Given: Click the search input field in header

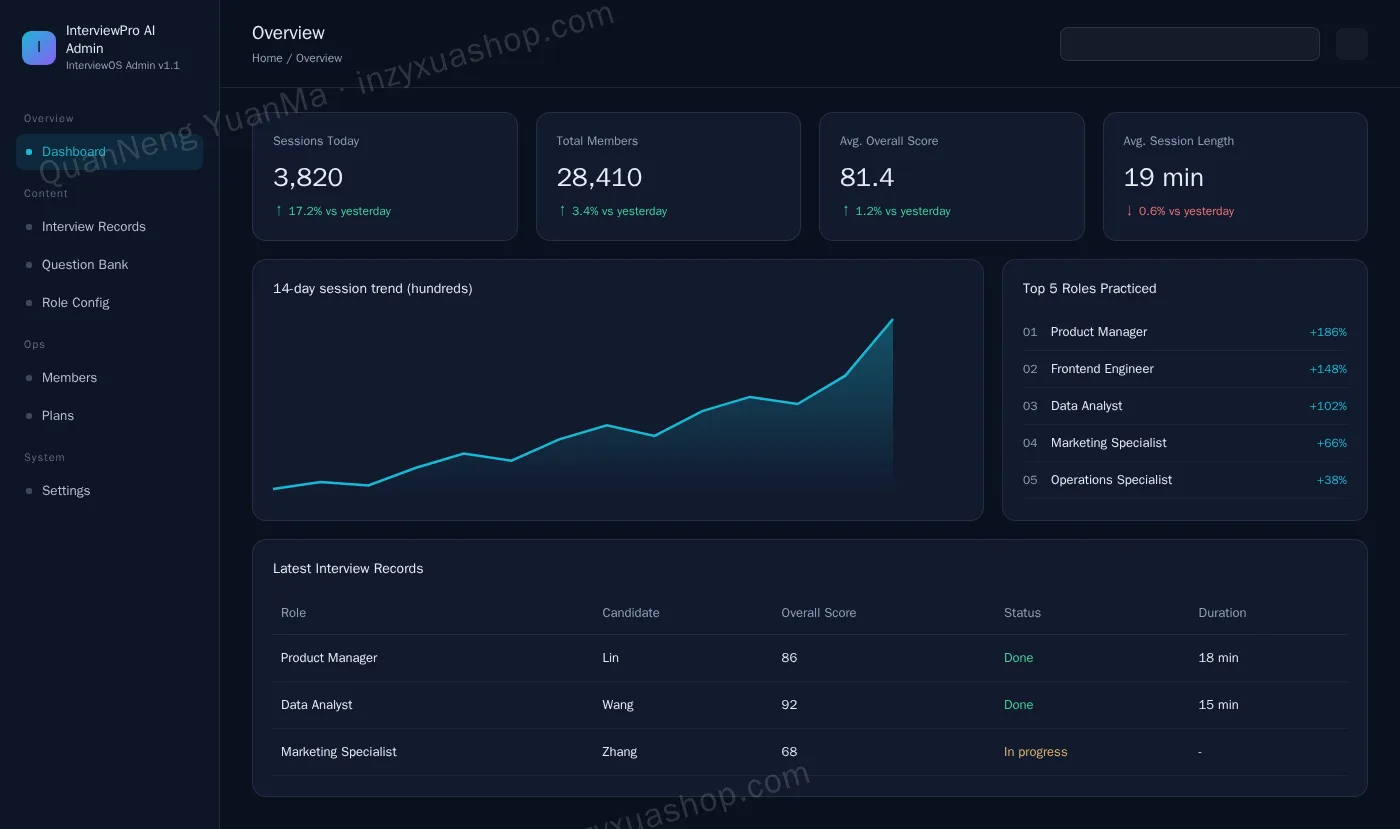Looking at the screenshot, I should point(1189,44).
